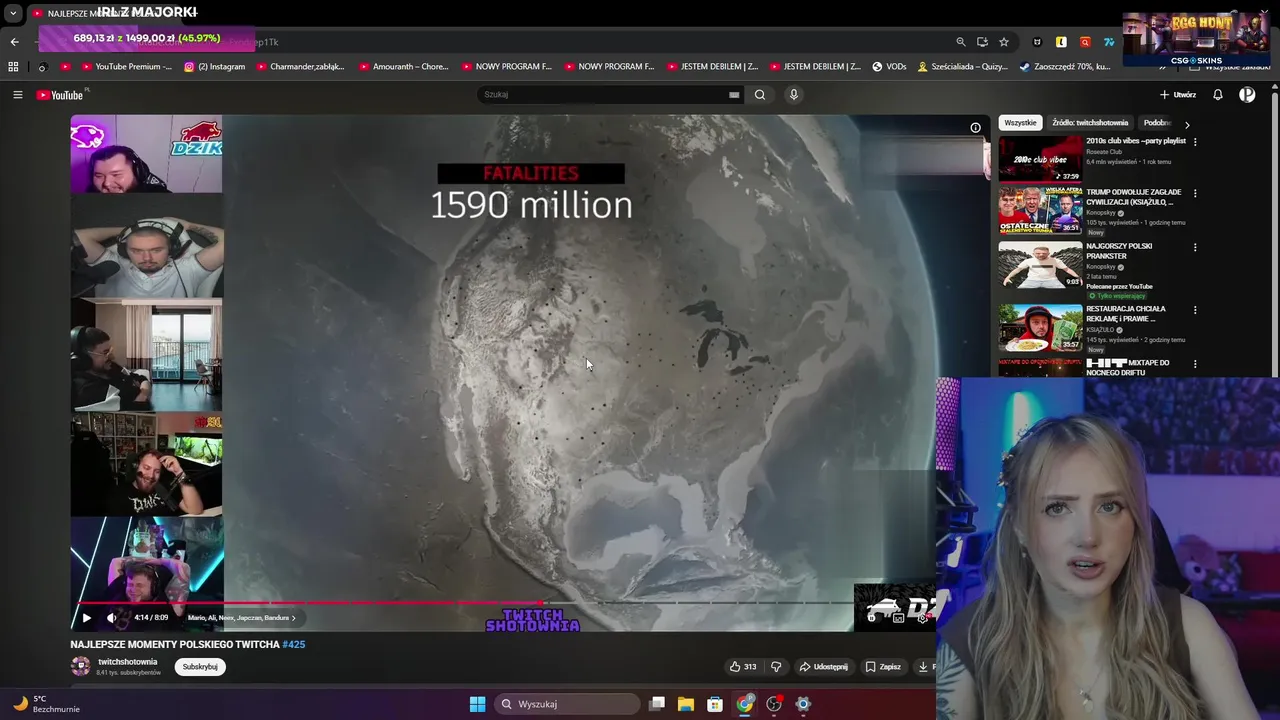Select the Wszystkie filter chip
The image size is (1280, 720).
click(x=1020, y=123)
